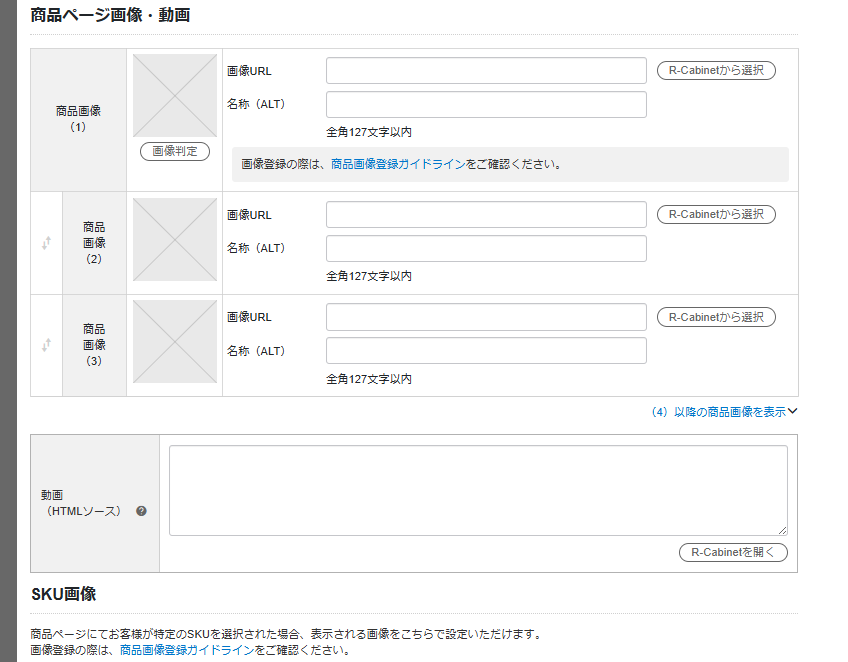Click R-Cabinetから選択 for 商品画像（3）
The image size is (848, 662).
click(716, 317)
